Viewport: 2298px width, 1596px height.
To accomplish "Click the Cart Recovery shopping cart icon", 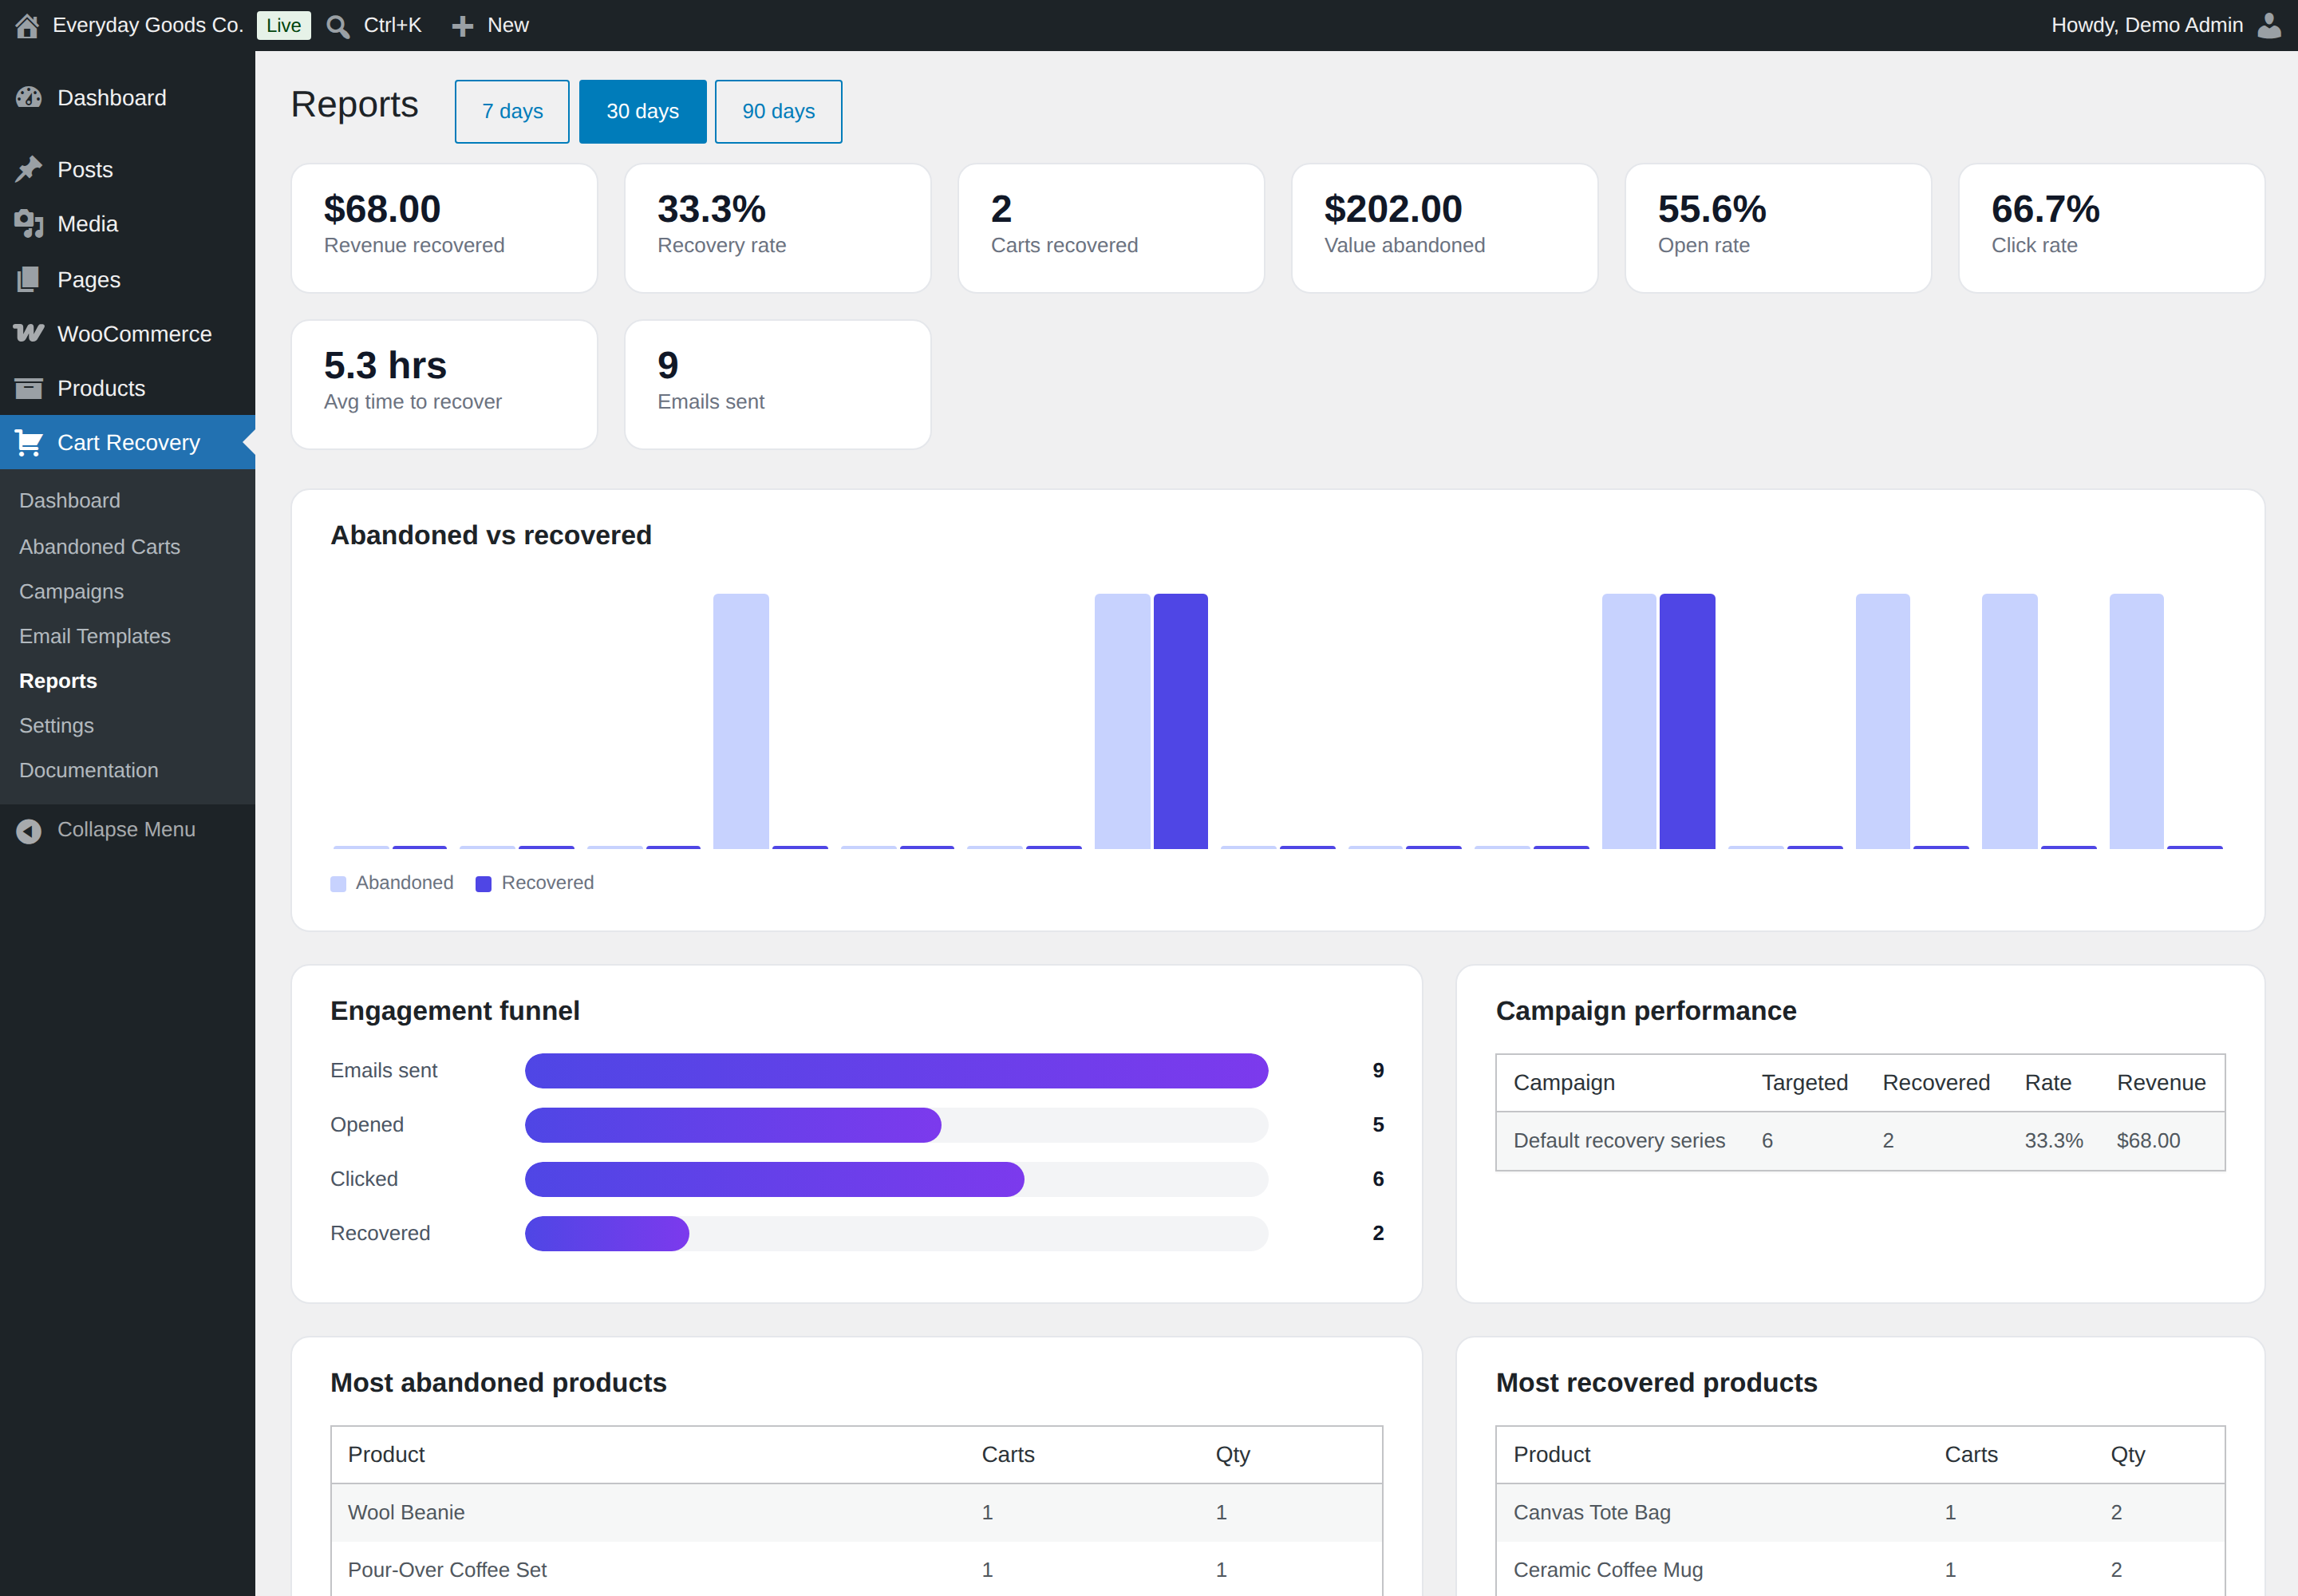I will click(29, 442).
